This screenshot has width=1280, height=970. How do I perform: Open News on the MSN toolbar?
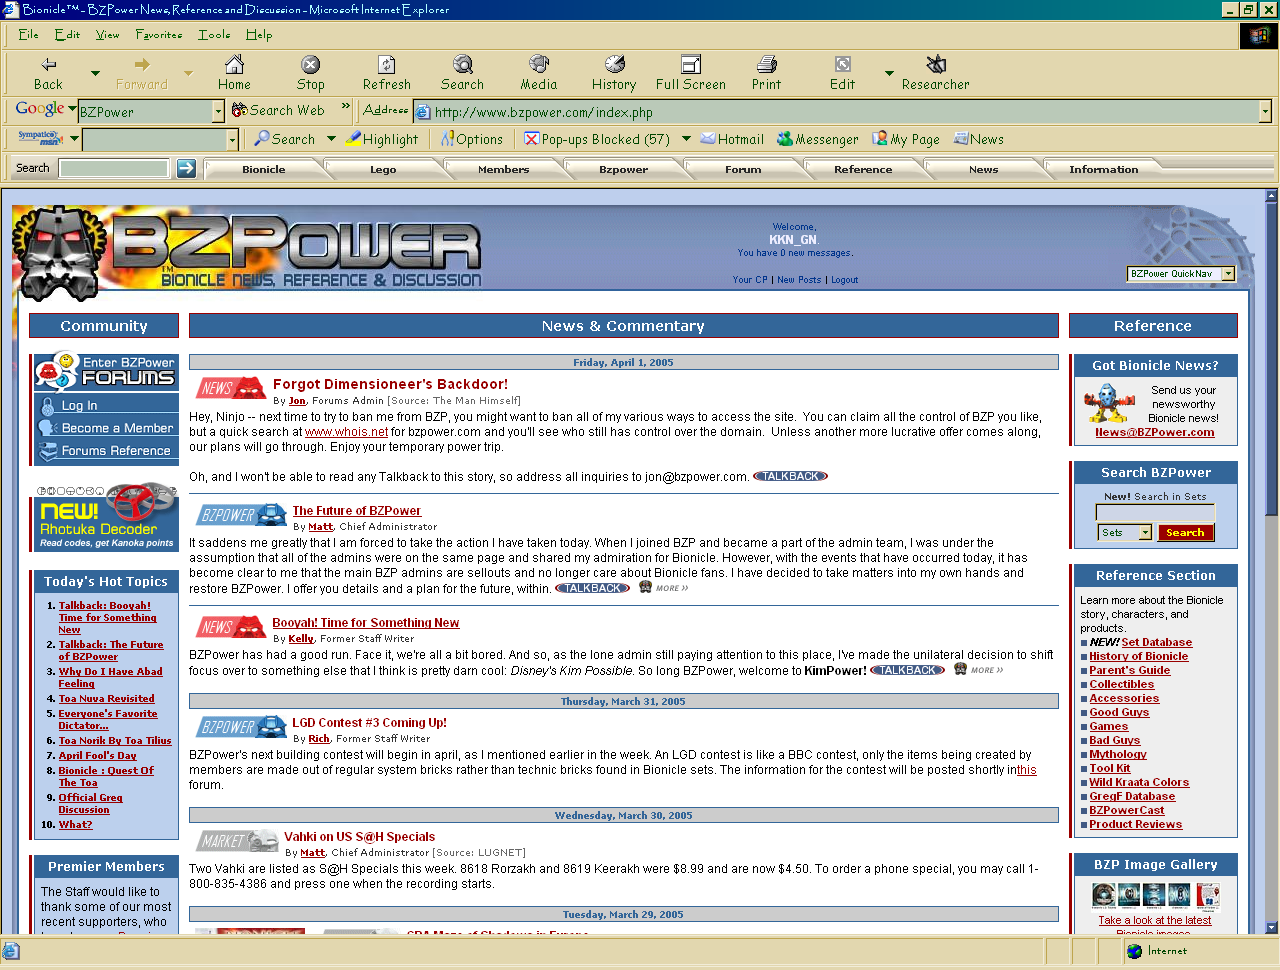point(979,139)
